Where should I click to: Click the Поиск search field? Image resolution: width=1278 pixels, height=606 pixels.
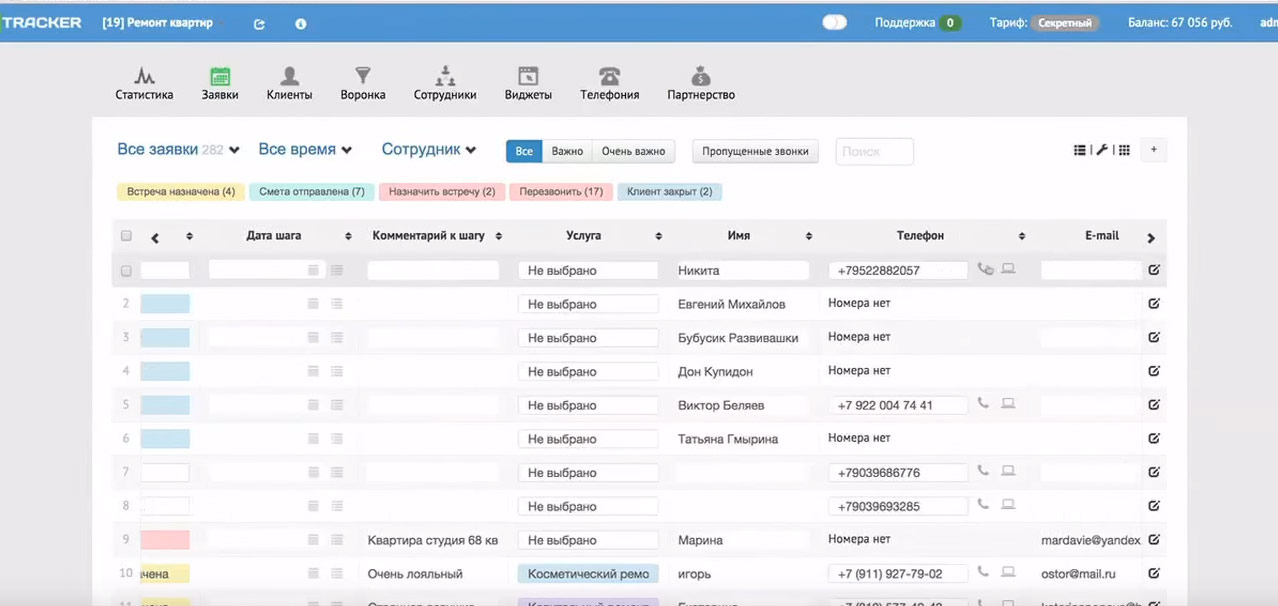point(873,151)
